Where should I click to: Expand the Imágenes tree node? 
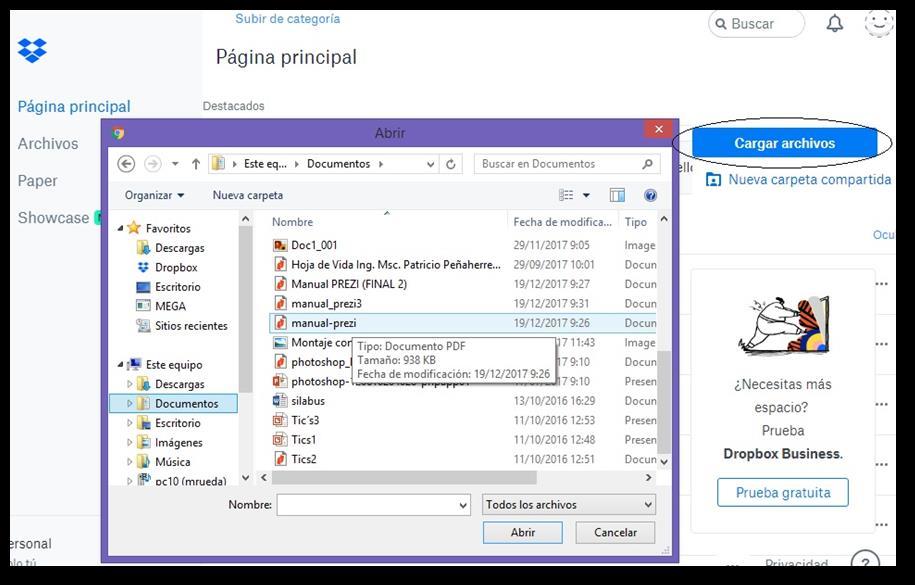130,443
